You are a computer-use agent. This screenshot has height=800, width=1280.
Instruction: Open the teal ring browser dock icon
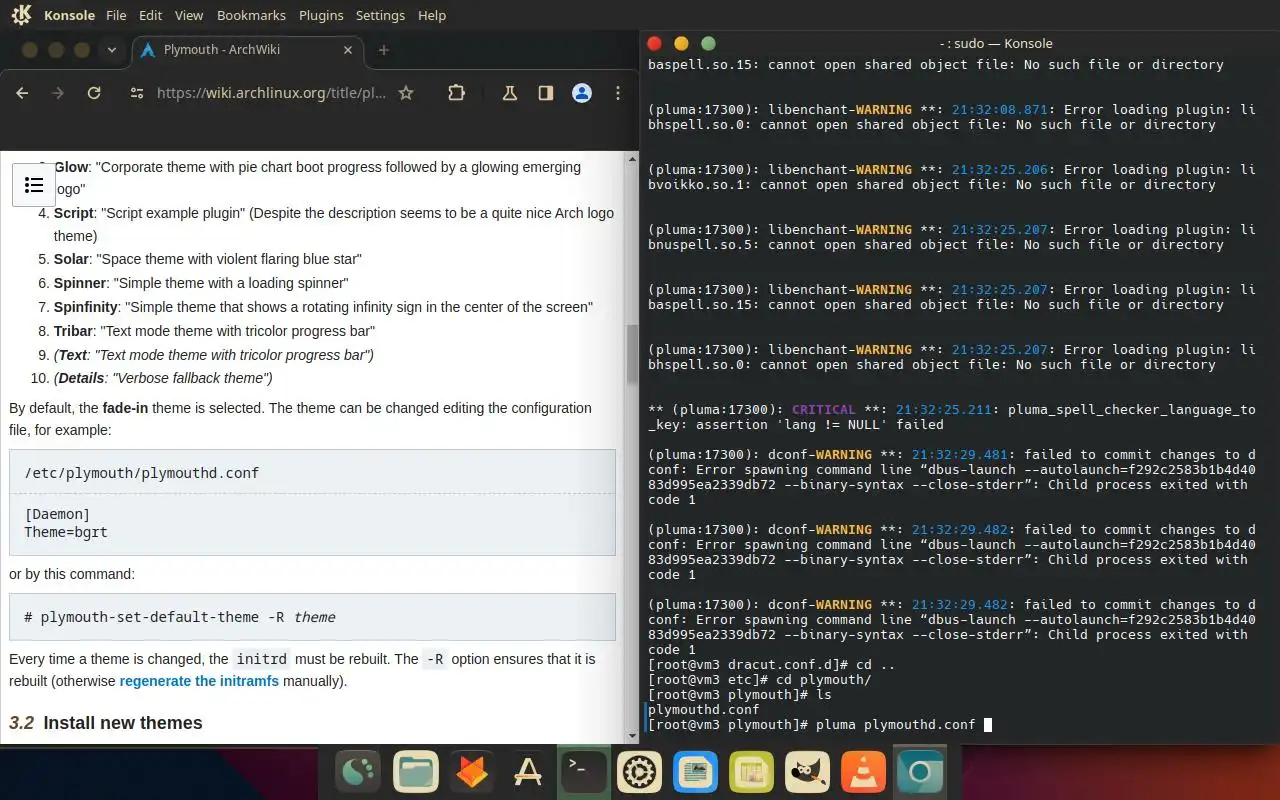[x=918, y=773]
